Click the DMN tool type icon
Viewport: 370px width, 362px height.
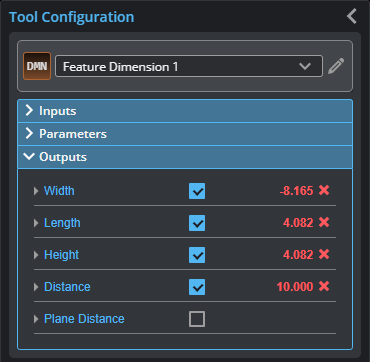point(37,66)
